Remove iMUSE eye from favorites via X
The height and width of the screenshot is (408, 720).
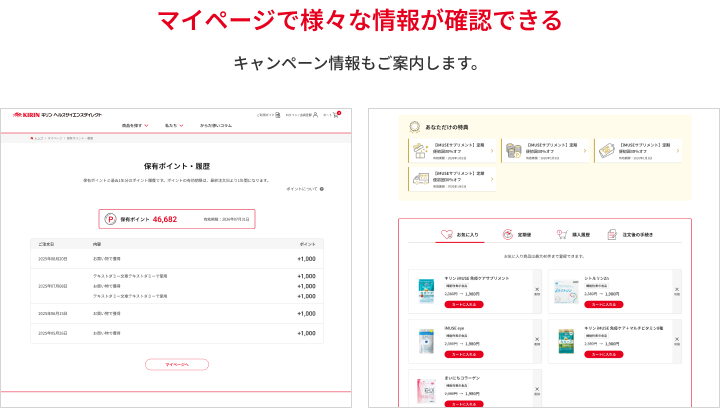[537, 341]
